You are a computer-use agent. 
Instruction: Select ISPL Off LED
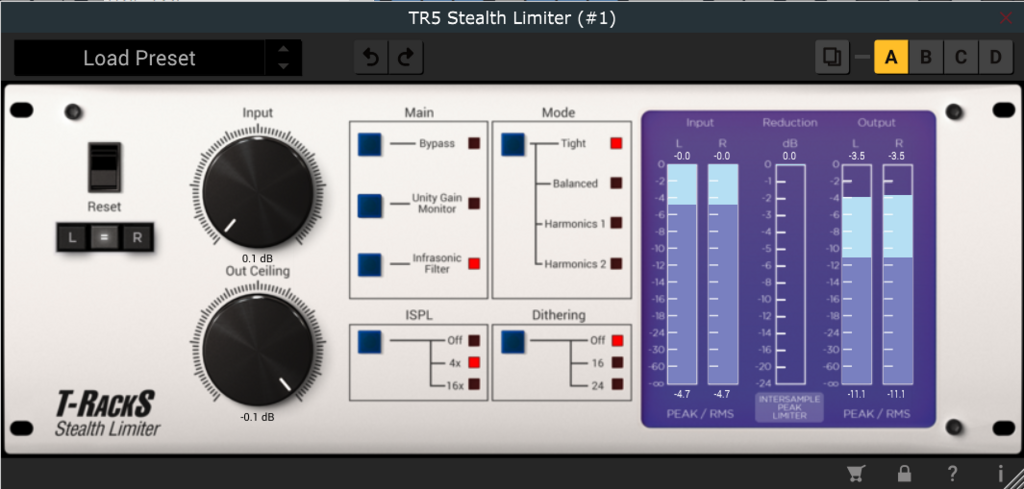coord(474,340)
